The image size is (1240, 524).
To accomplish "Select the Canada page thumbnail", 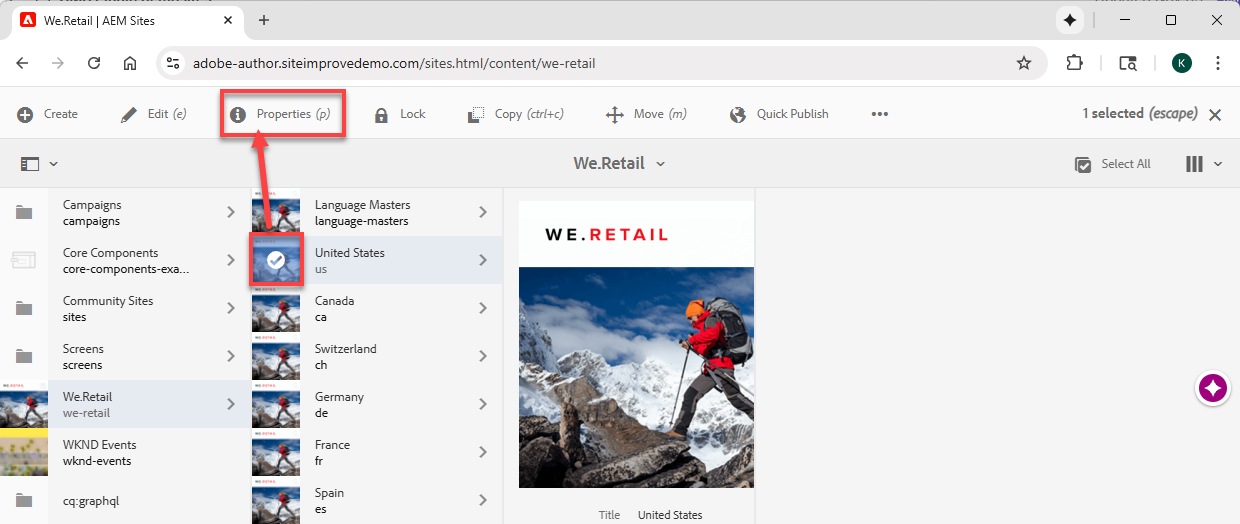I will click(276, 308).
